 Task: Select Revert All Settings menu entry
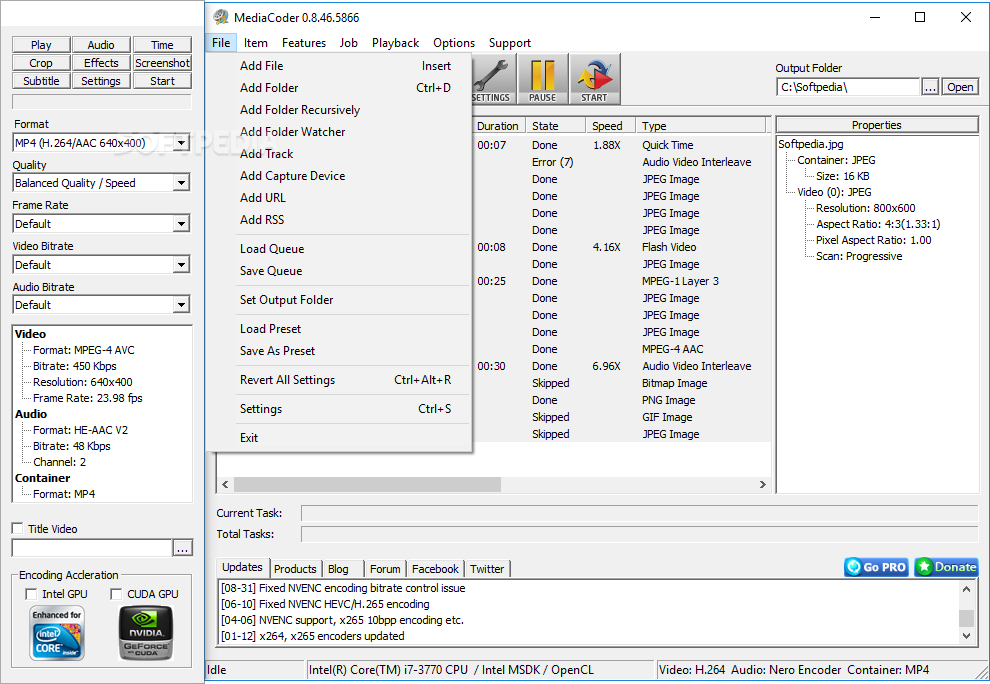[340, 380]
